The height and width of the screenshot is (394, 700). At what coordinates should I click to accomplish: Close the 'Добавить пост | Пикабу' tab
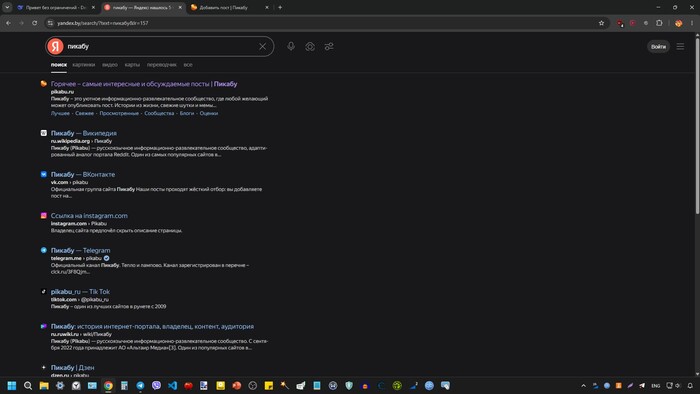point(267,7)
